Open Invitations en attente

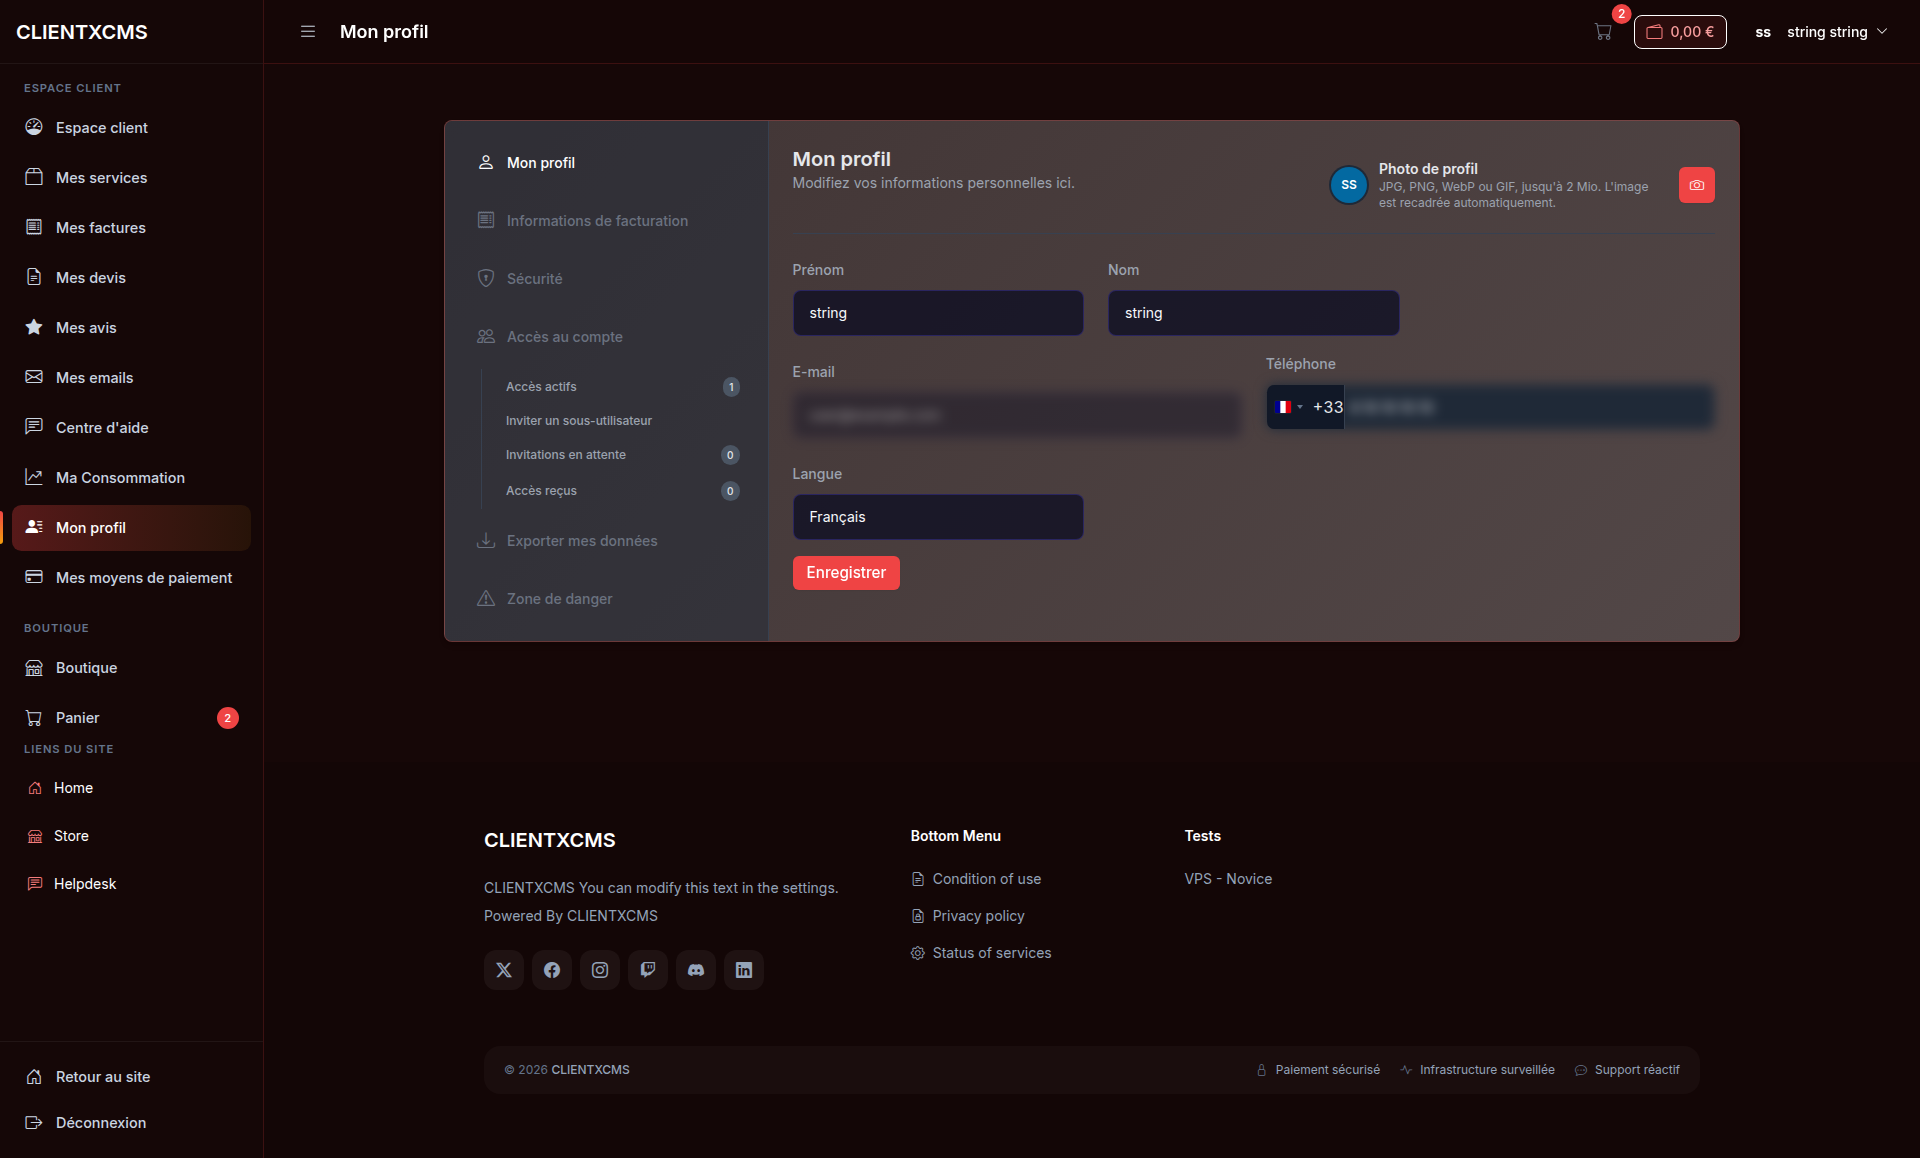coord(621,455)
